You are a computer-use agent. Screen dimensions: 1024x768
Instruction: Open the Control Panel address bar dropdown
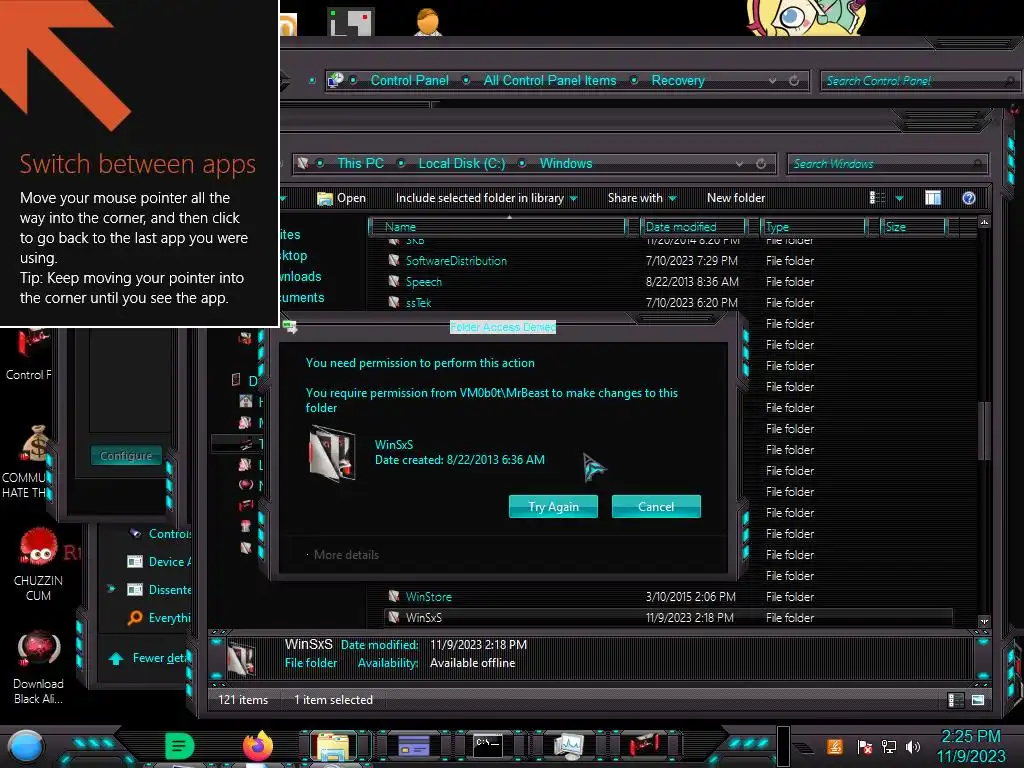(773, 80)
